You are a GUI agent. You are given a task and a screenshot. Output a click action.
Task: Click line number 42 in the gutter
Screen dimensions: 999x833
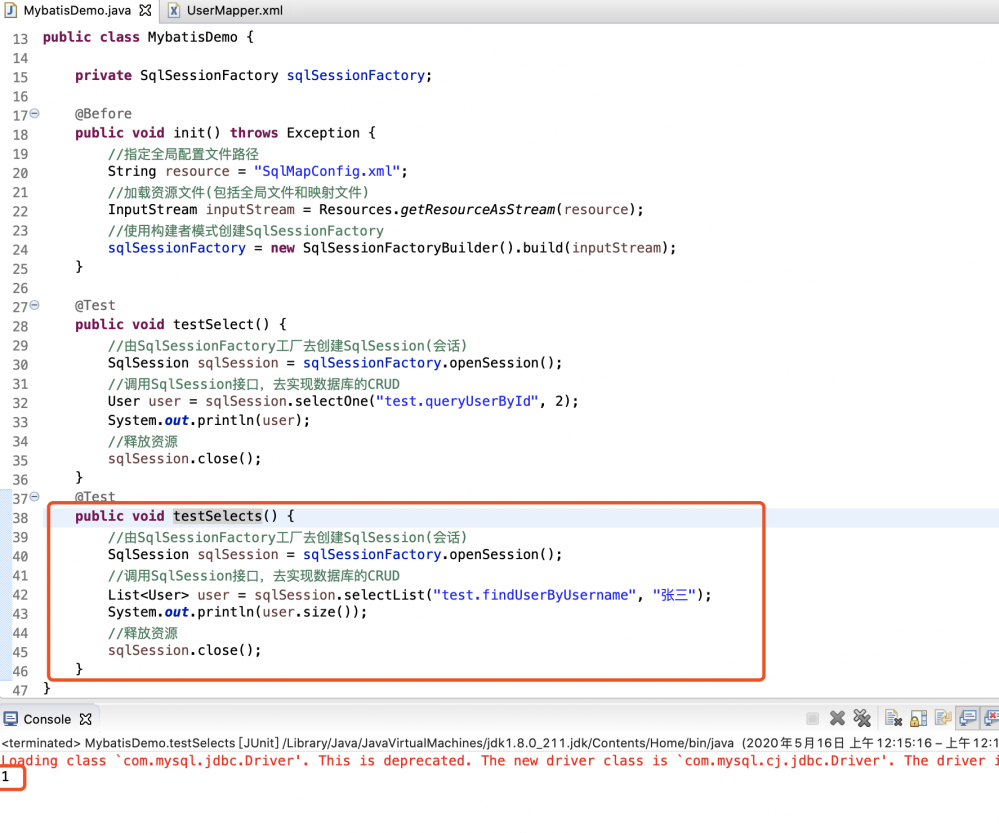(x=20, y=595)
